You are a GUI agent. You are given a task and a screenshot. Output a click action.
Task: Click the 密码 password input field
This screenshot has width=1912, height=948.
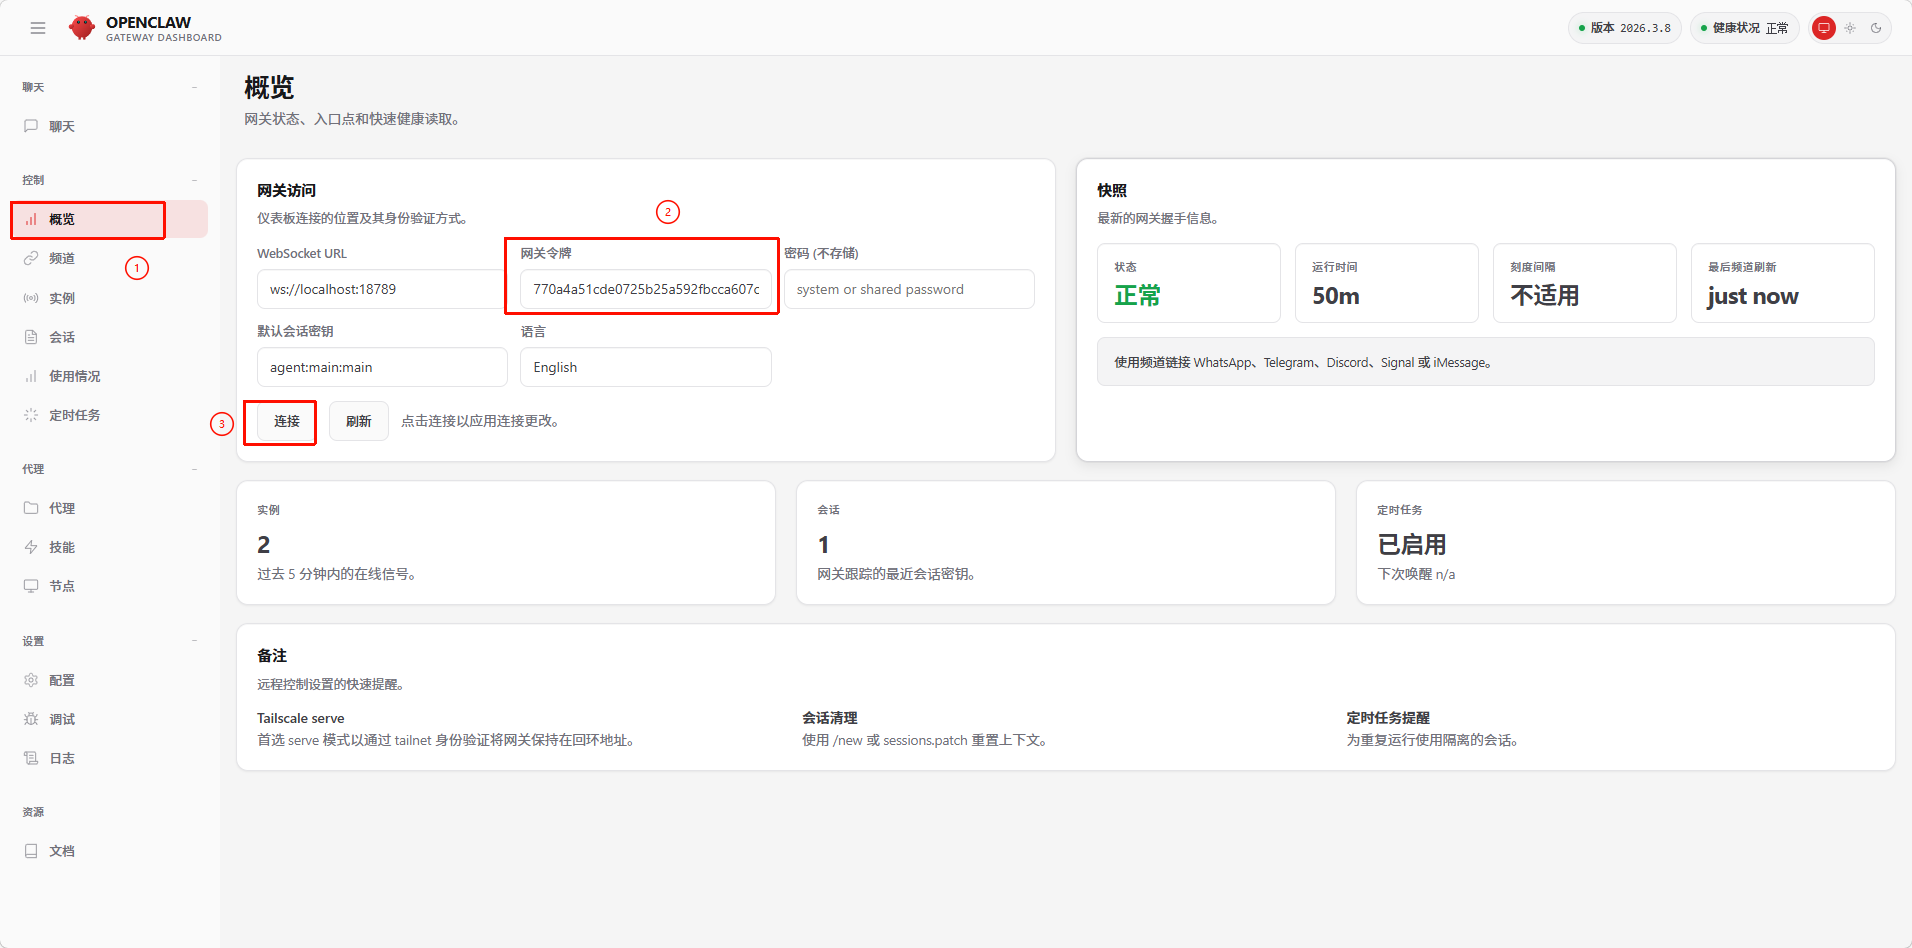pos(908,289)
